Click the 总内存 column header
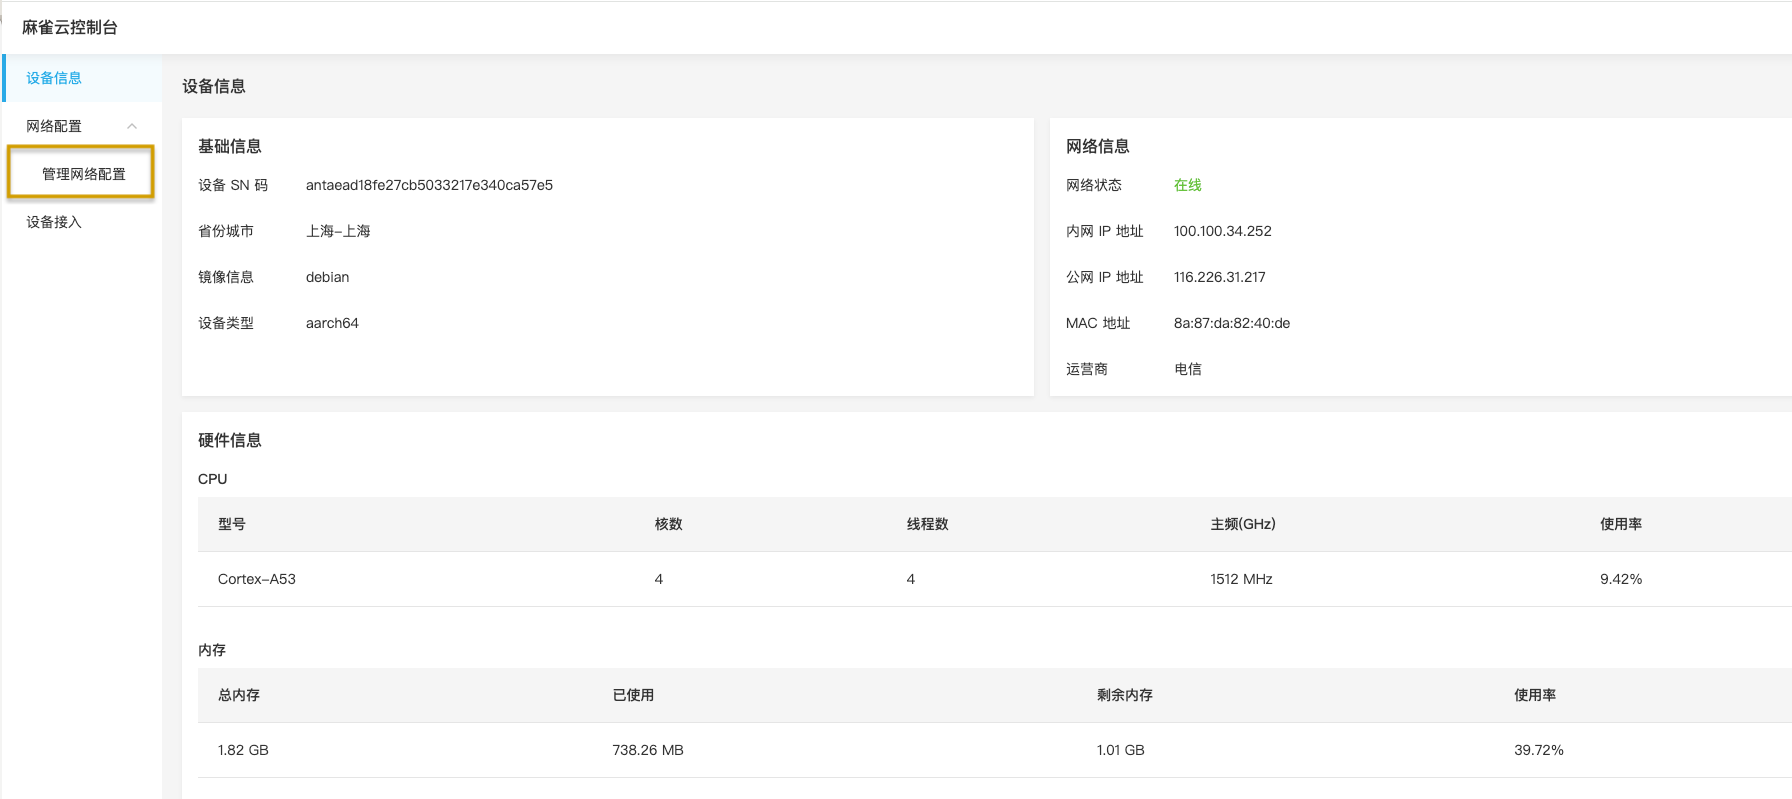The height and width of the screenshot is (799, 1792). [239, 695]
